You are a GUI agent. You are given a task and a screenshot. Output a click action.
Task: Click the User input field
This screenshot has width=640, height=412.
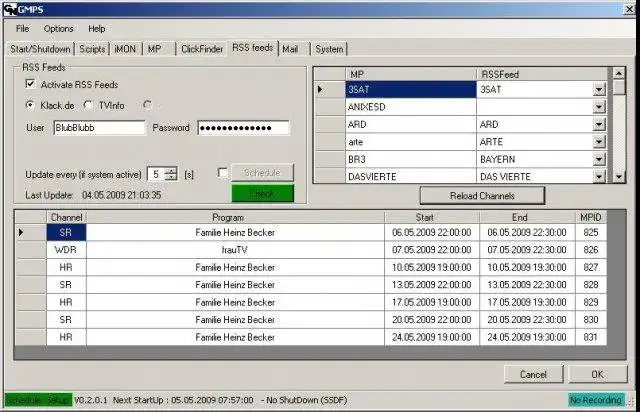pos(99,127)
